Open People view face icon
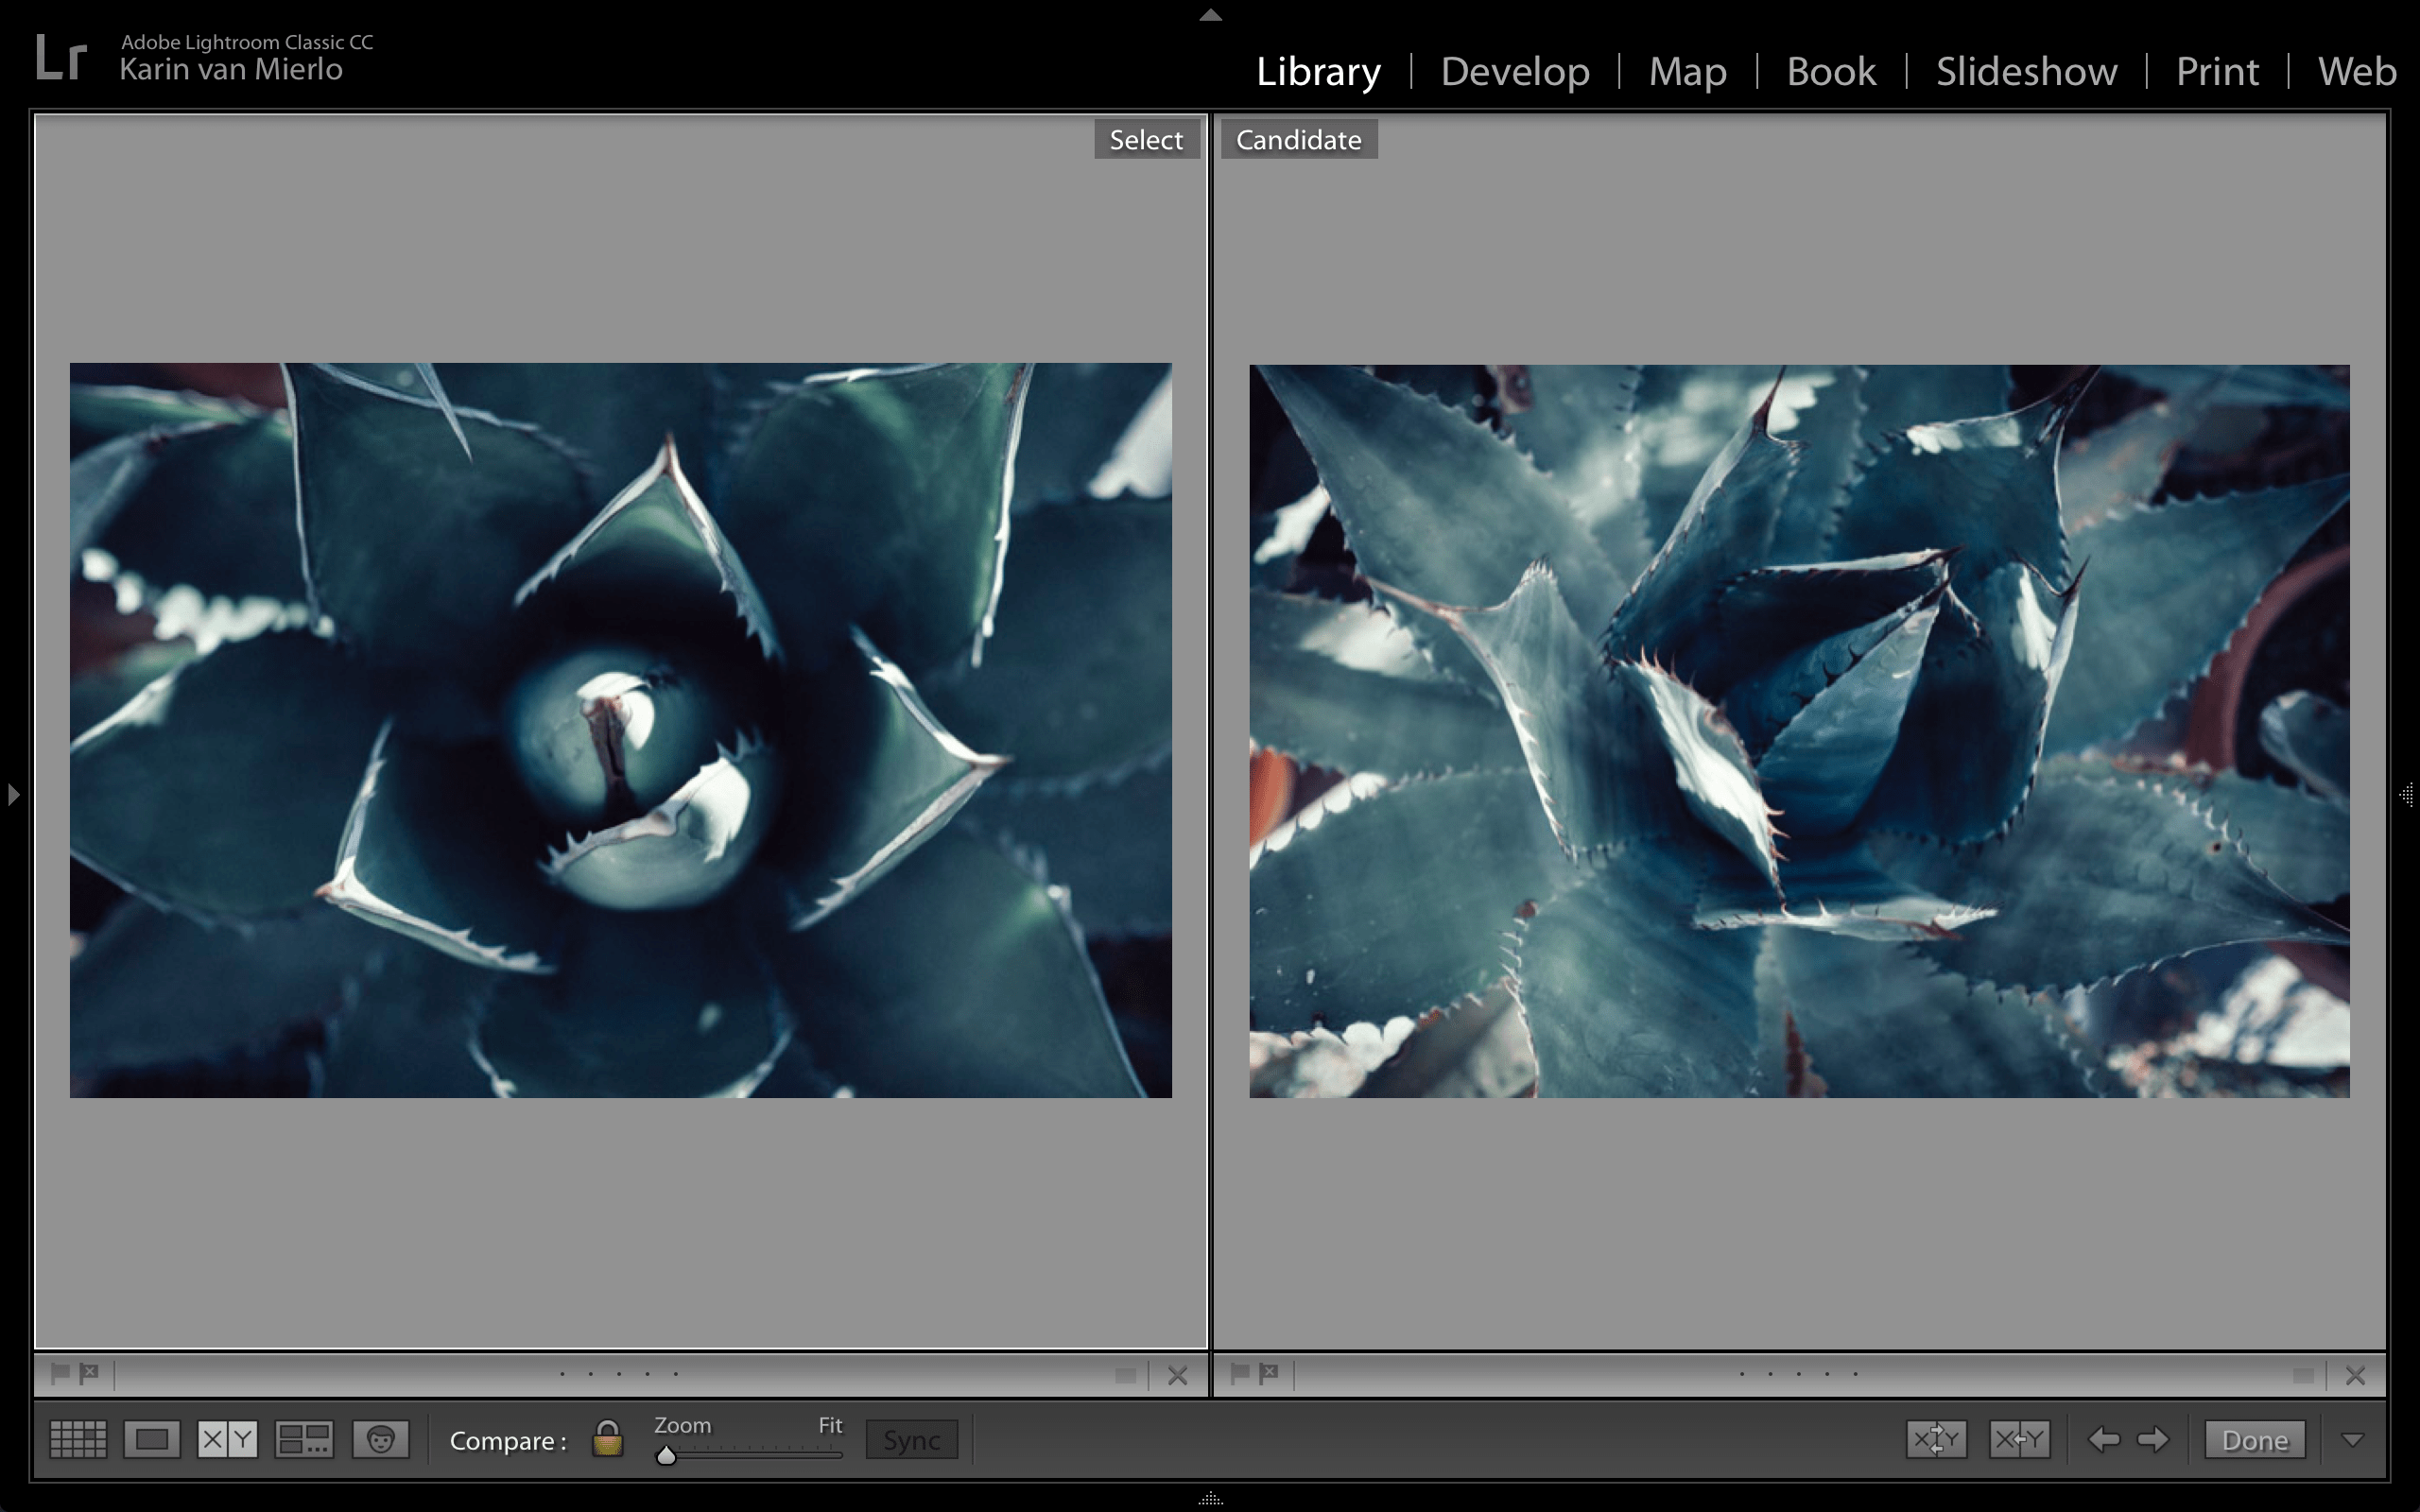Image resolution: width=2420 pixels, height=1512 pixels. click(380, 1439)
